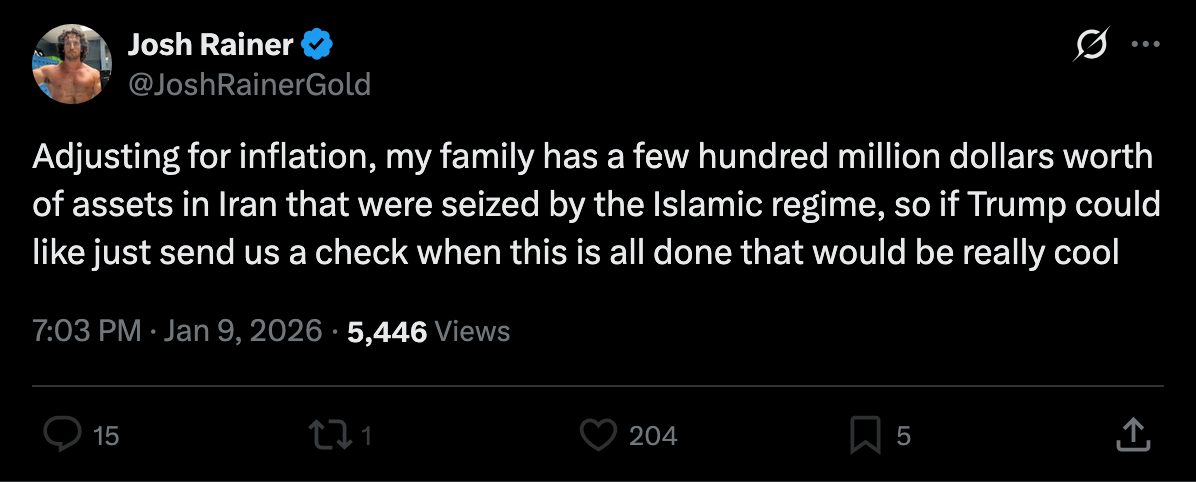Open Josh Rainer's profile picture
Image resolution: width=1196 pixels, height=482 pixels.
(71, 63)
